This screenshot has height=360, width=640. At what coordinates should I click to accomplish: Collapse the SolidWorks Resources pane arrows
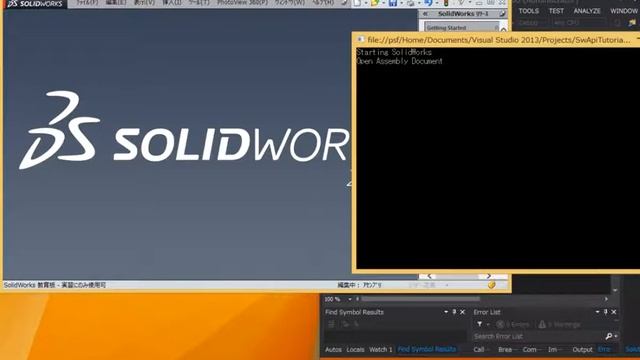426,14
